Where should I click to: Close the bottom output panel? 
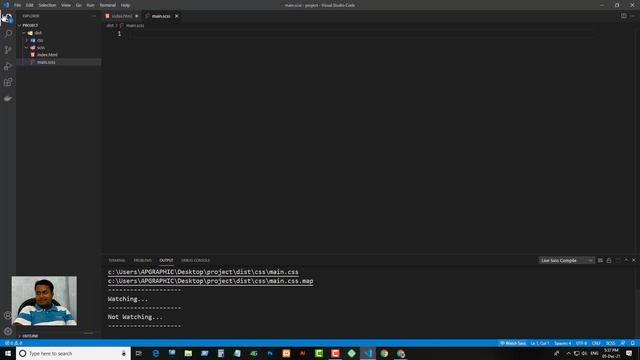tap(634, 260)
